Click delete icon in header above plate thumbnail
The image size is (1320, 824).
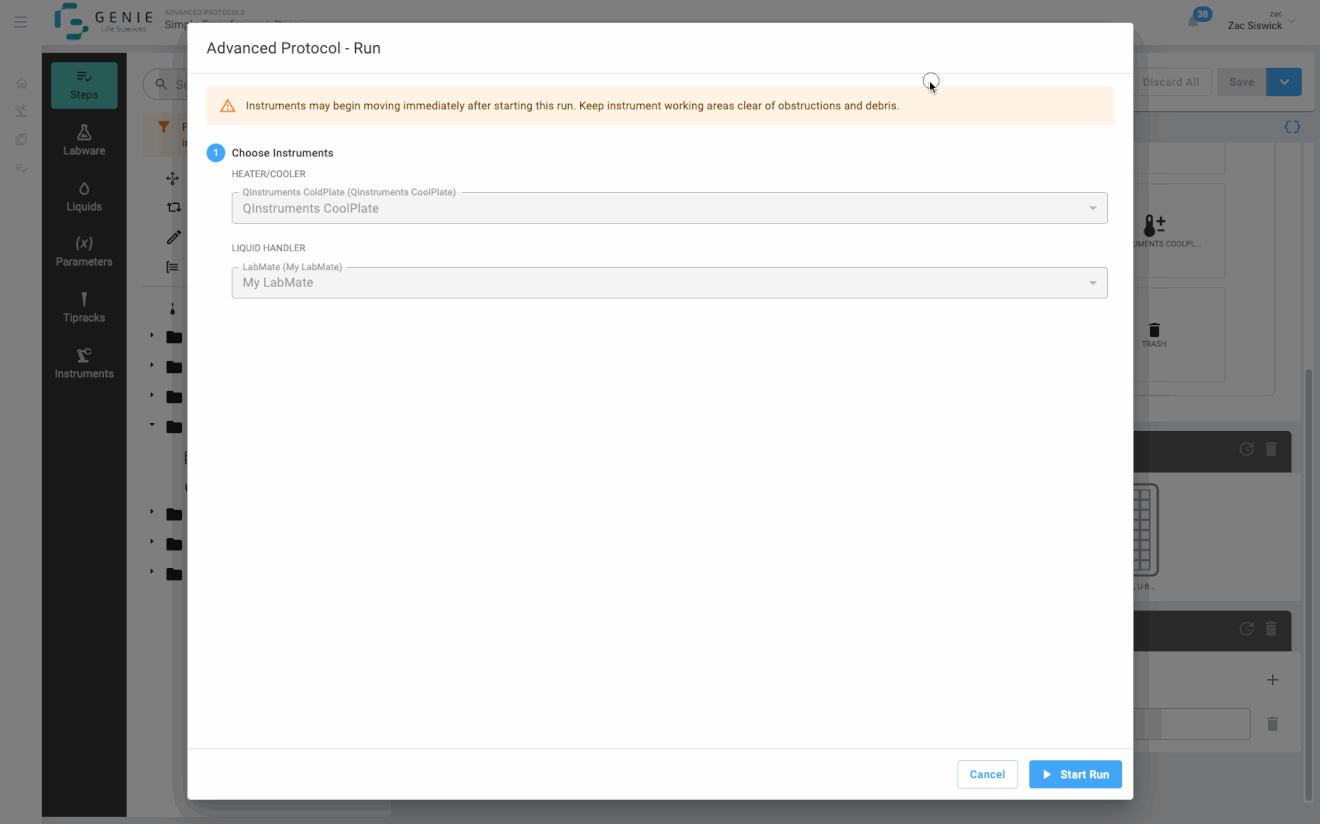1271,449
